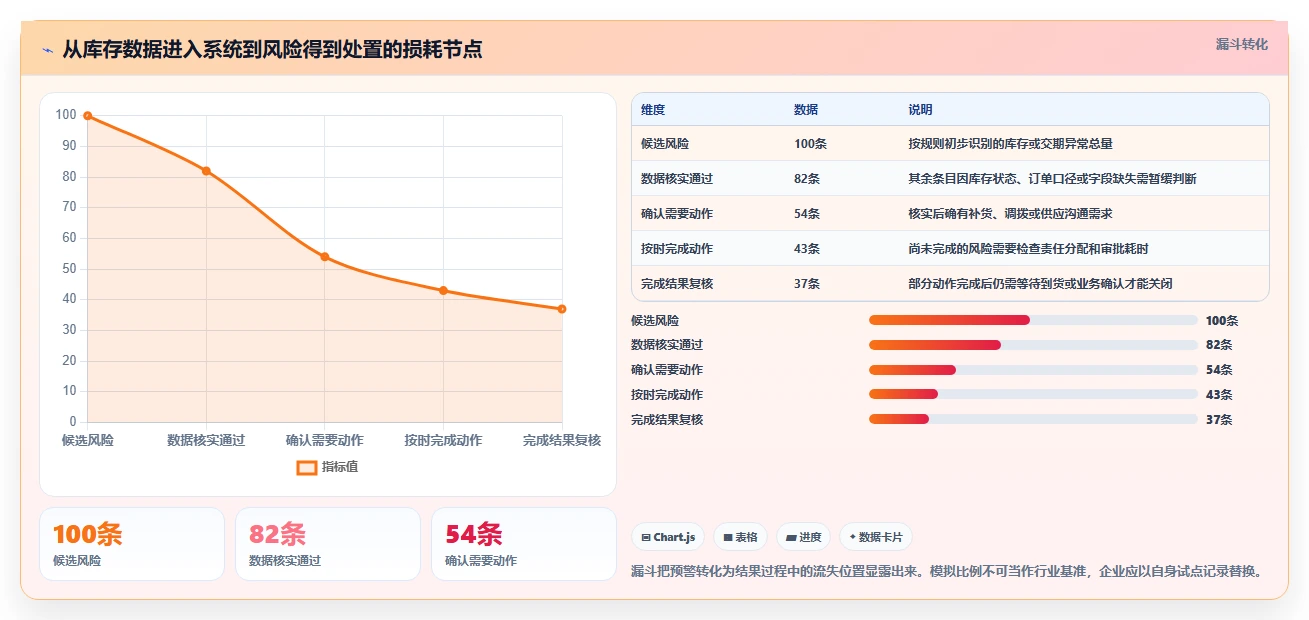1309x620 pixels.
Task: Click the 82条 cell in table
Action: (x=807, y=179)
